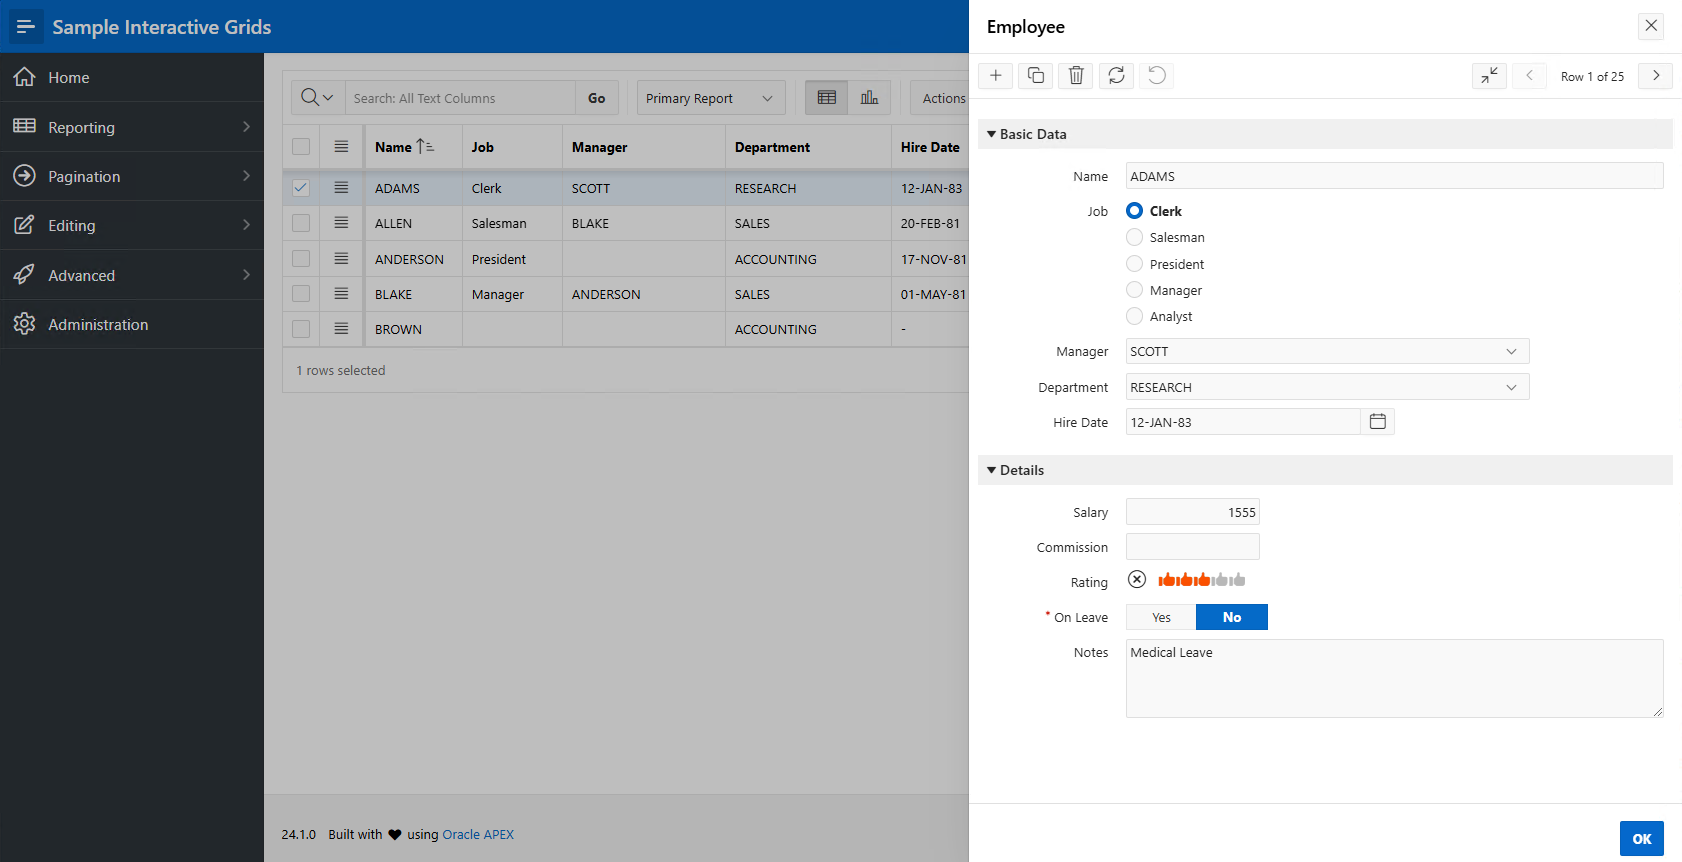The image size is (1682, 862).
Task: Click the Pagination arrow-circle icon
Action: coord(25,176)
